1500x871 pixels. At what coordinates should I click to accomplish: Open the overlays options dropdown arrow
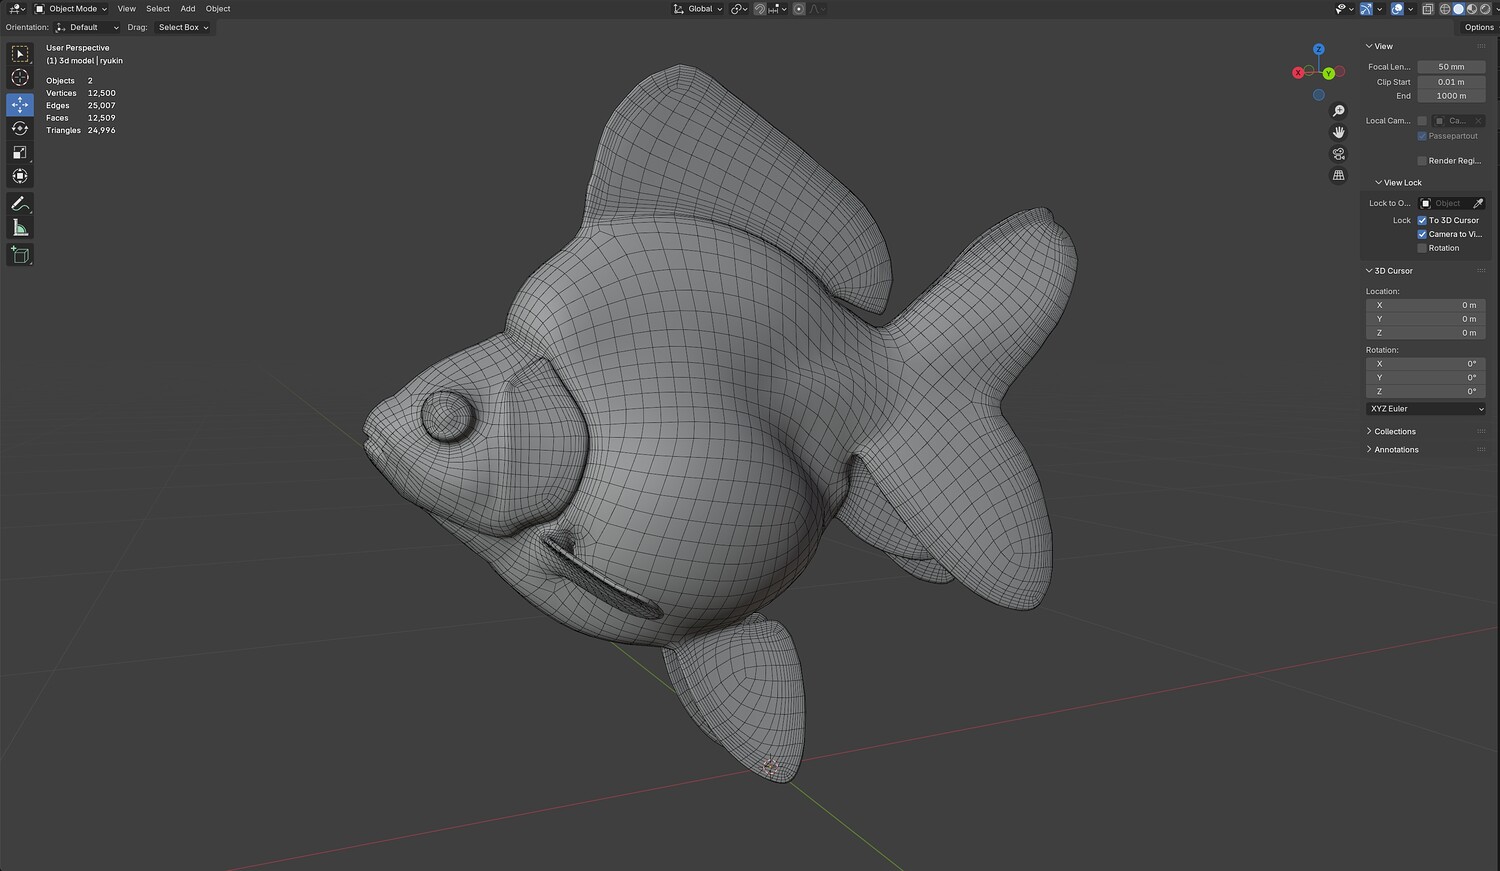click(1412, 9)
